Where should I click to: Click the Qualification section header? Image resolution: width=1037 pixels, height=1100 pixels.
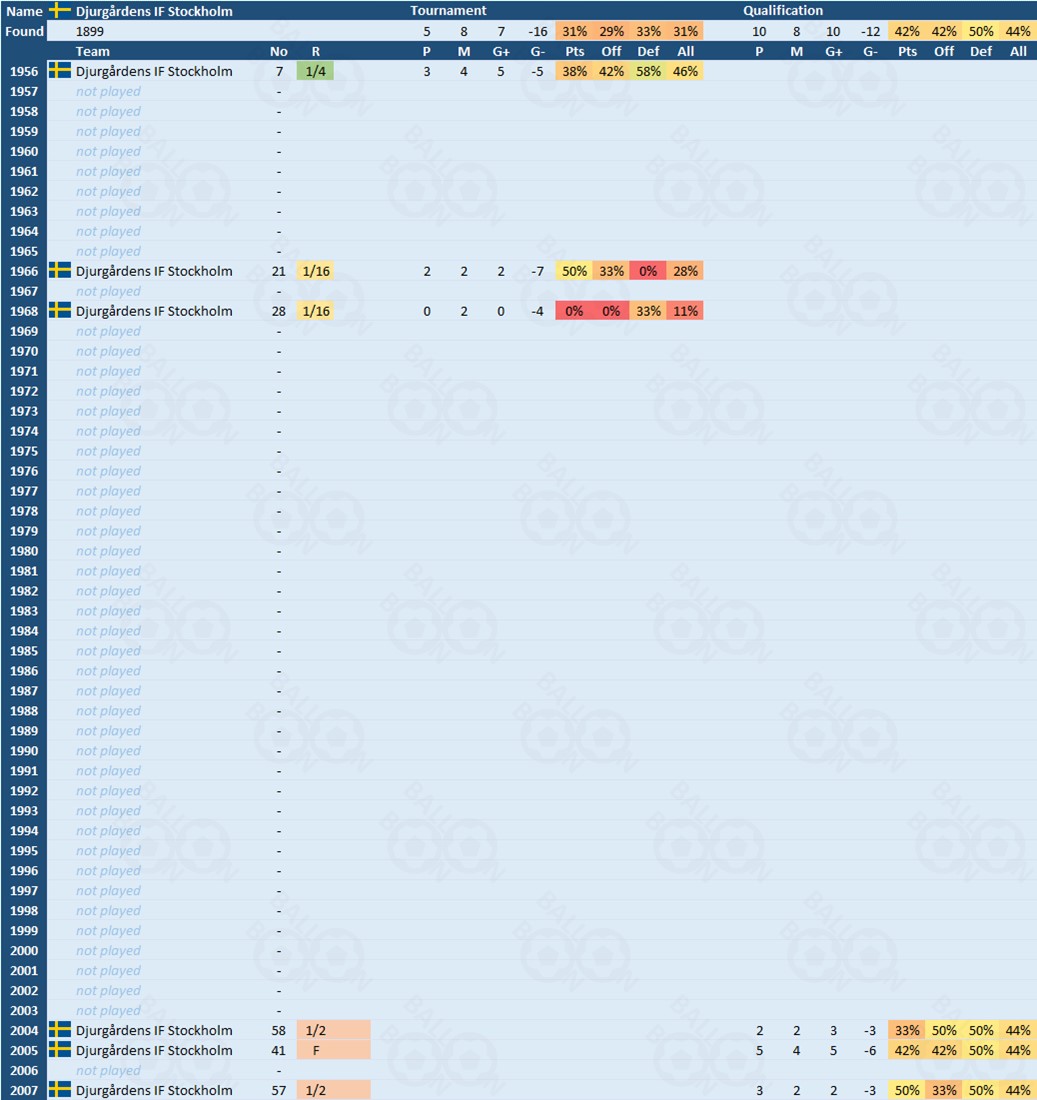[x=783, y=11]
